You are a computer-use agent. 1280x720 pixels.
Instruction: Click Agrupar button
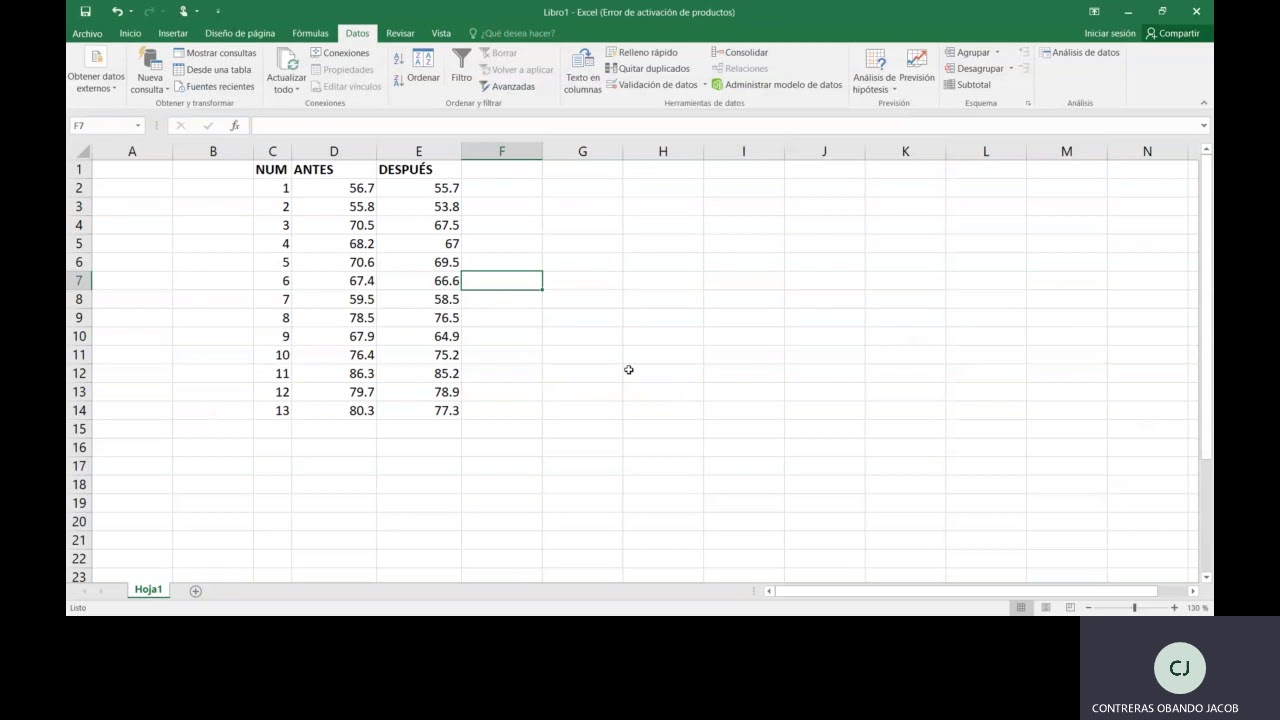tap(967, 52)
